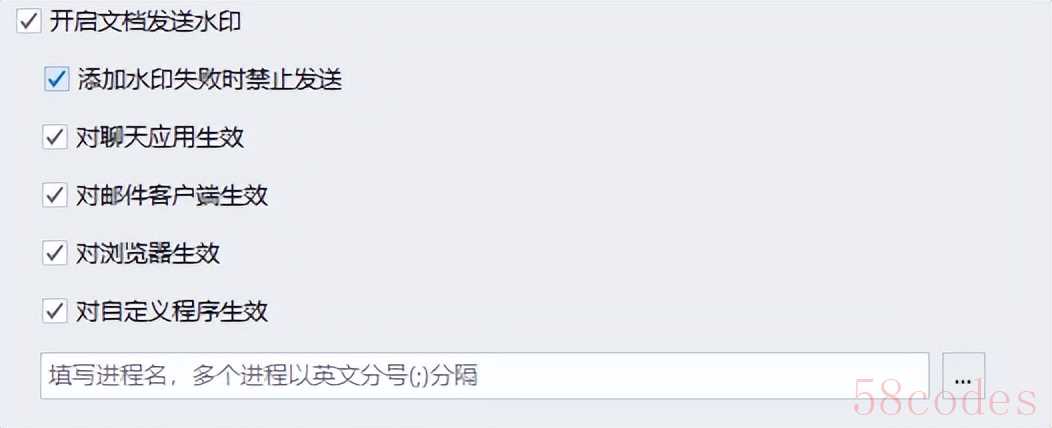The width and height of the screenshot is (1052, 428).
Task: Toggle the 添加水印失败时禁止发送 checkbox
Action: tap(56, 79)
